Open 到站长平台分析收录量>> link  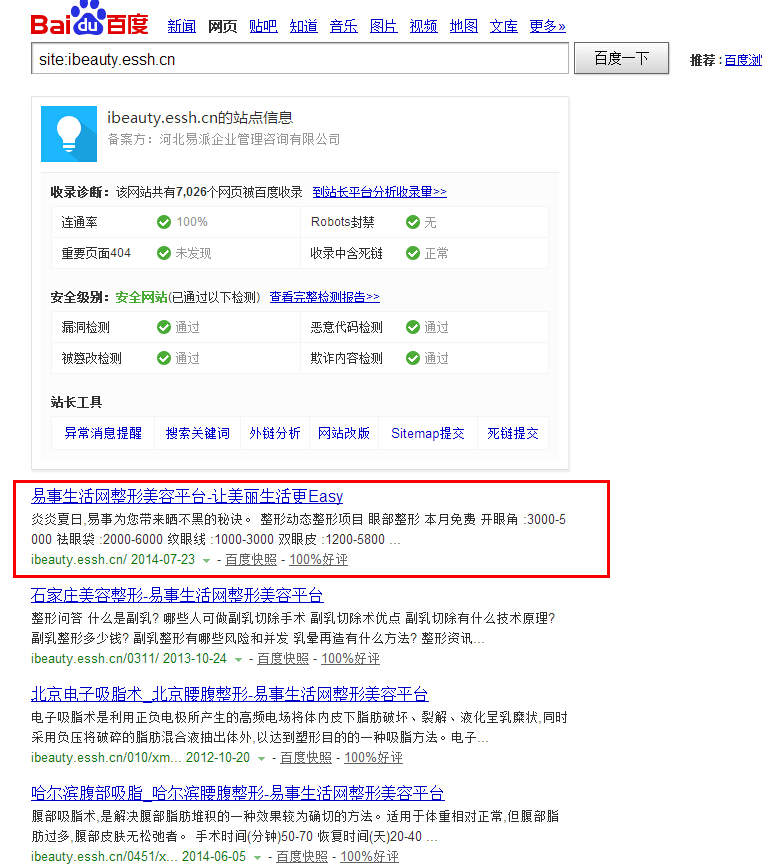coord(379,192)
